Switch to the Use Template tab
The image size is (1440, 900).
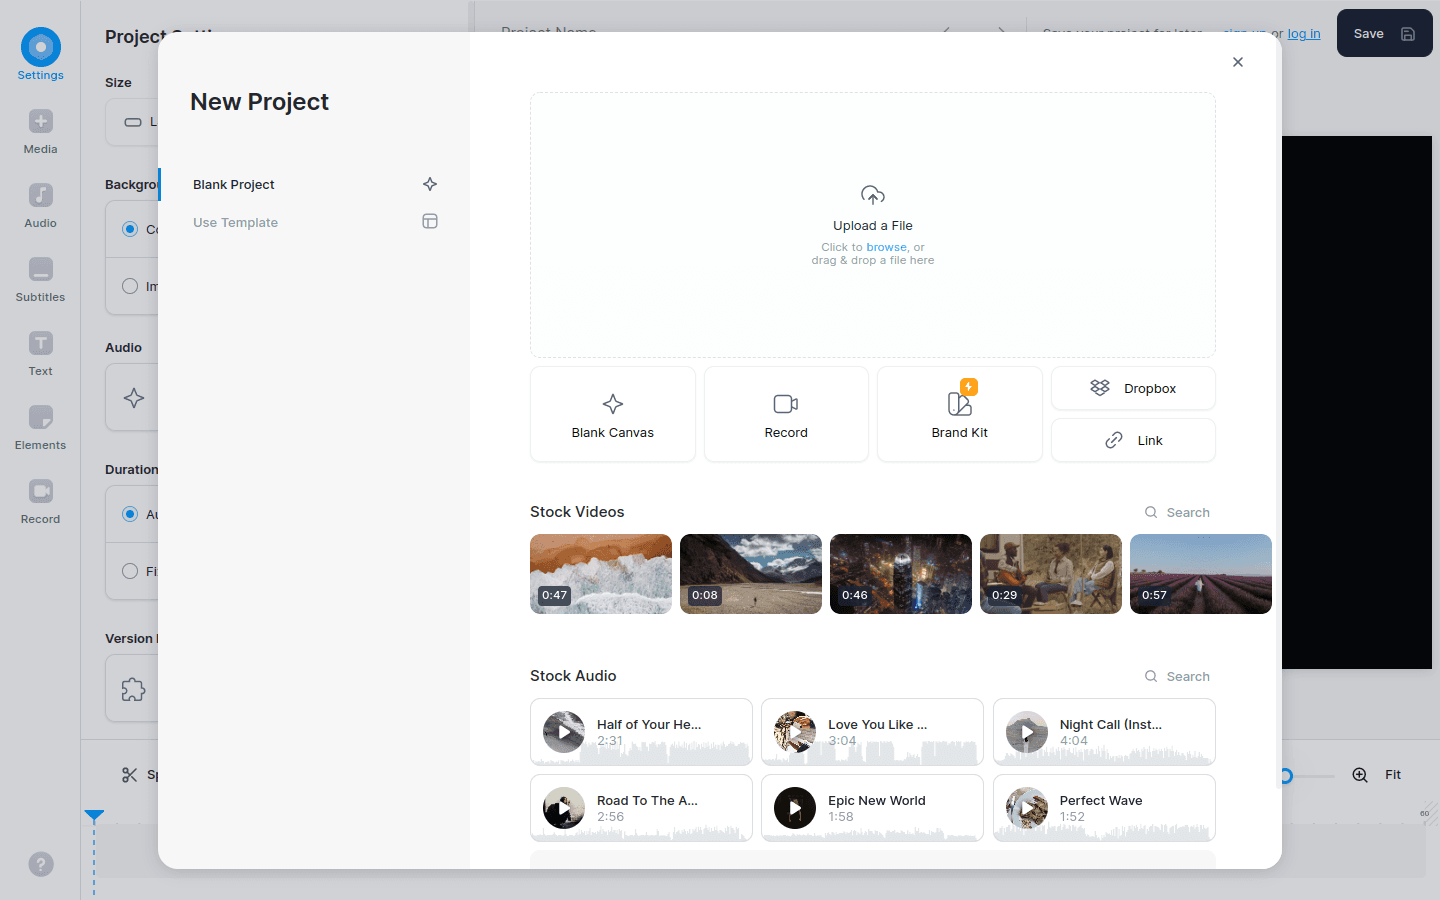click(x=235, y=222)
